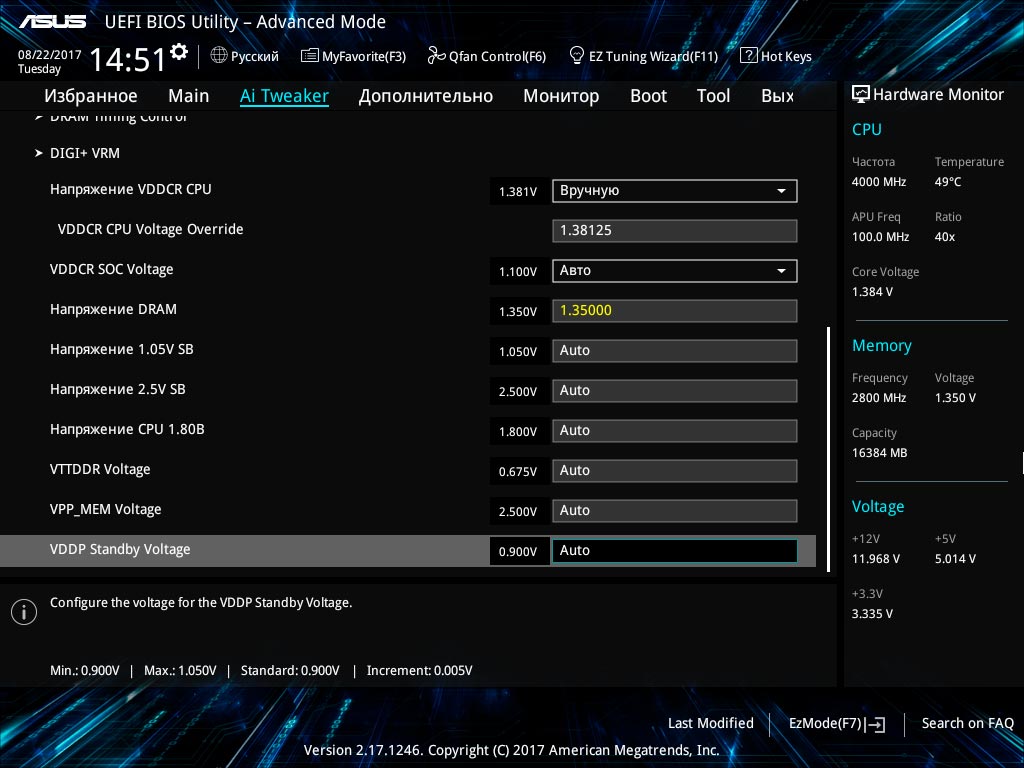
Task: Click the 4000 MHz CPU frequency value
Action: tap(879, 182)
